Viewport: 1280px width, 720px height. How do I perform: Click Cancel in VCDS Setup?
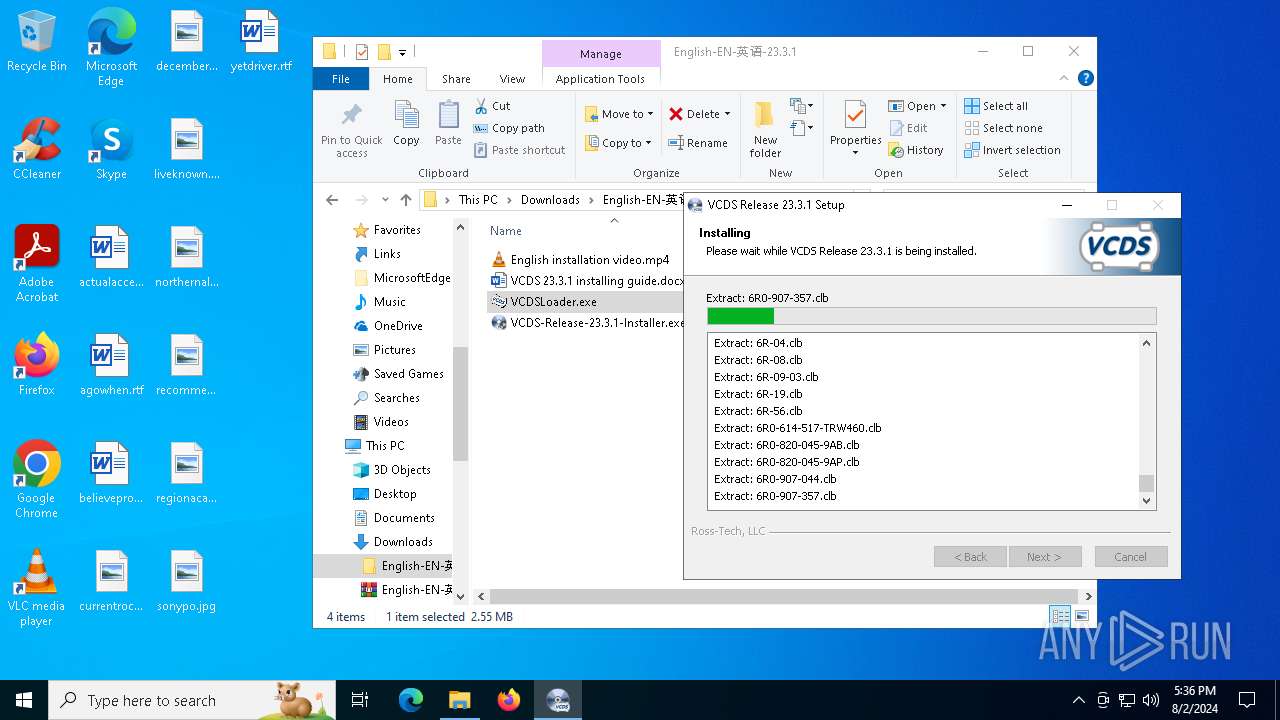pyautogui.click(x=1130, y=557)
